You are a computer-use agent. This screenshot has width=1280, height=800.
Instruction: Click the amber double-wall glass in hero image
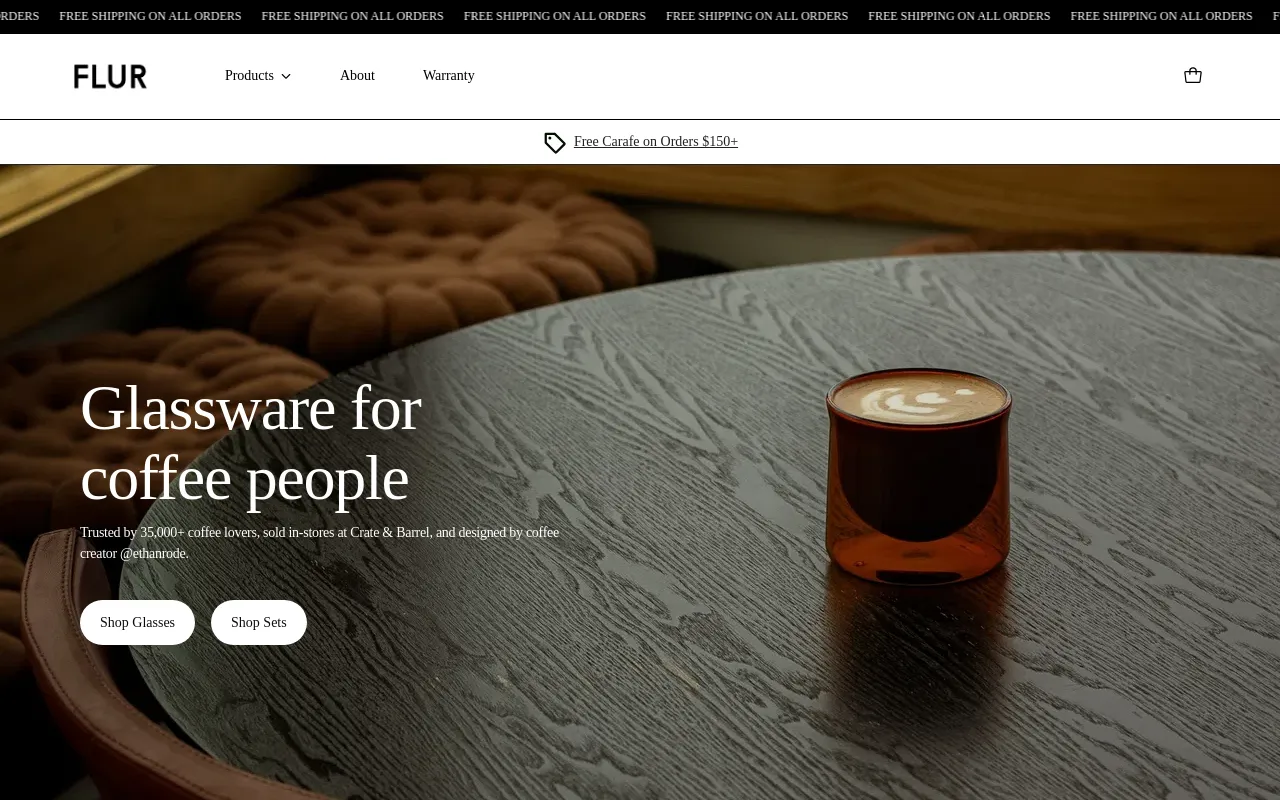[918, 478]
